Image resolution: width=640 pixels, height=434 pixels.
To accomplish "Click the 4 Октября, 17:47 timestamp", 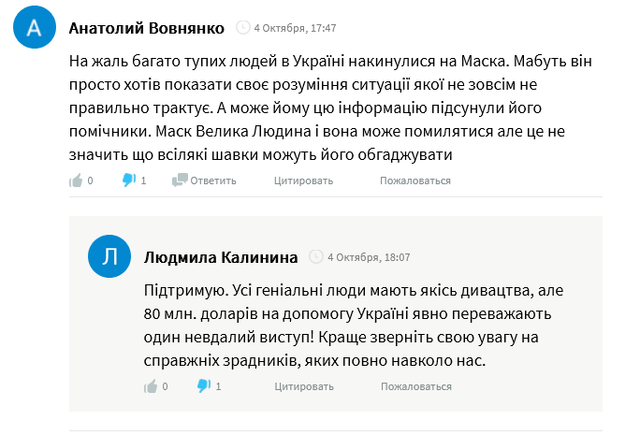I will (x=295, y=28).
